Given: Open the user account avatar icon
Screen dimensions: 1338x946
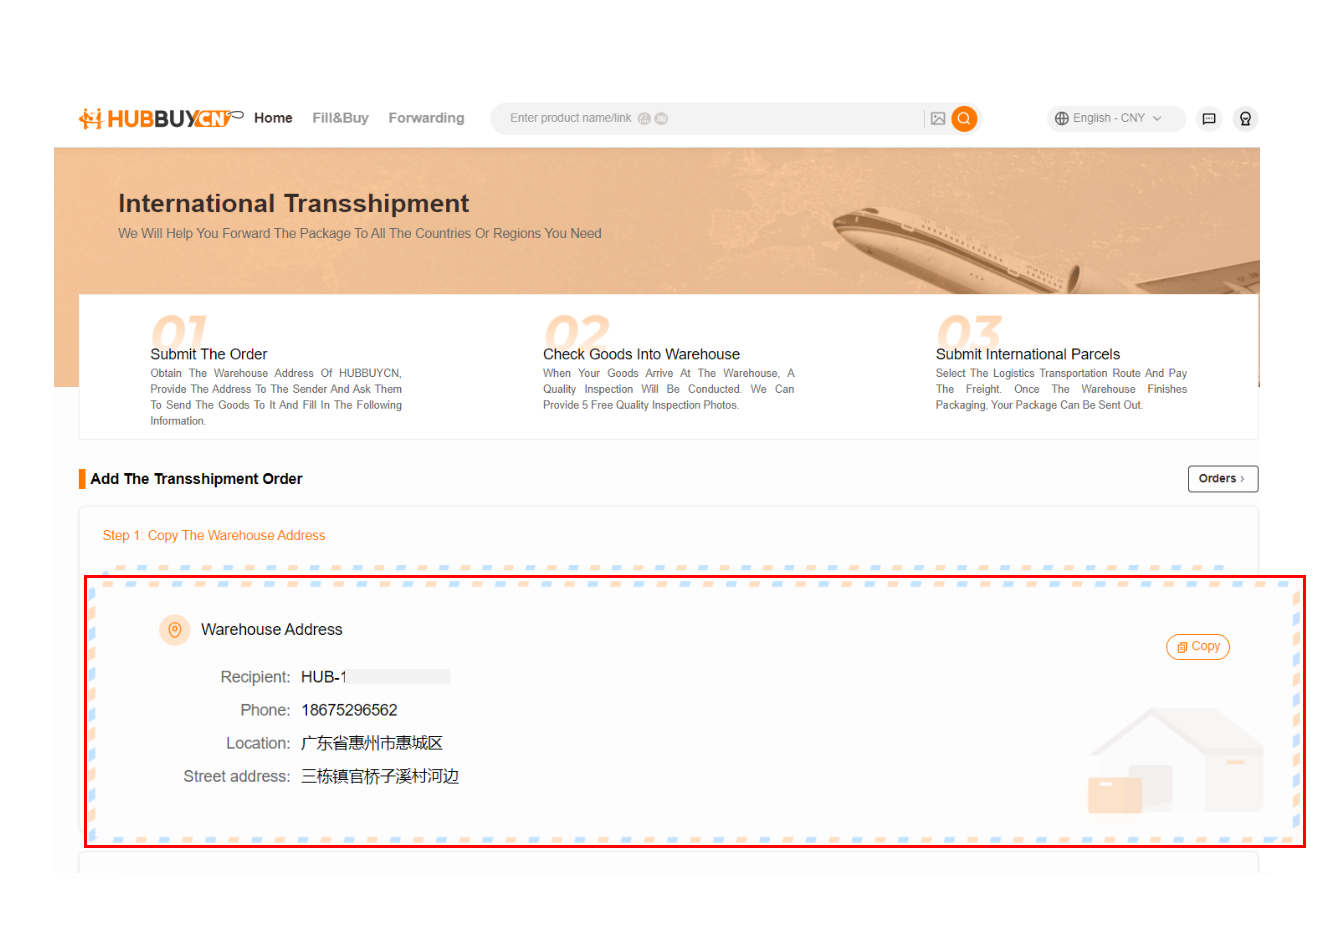Looking at the screenshot, I should (x=1245, y=118).
